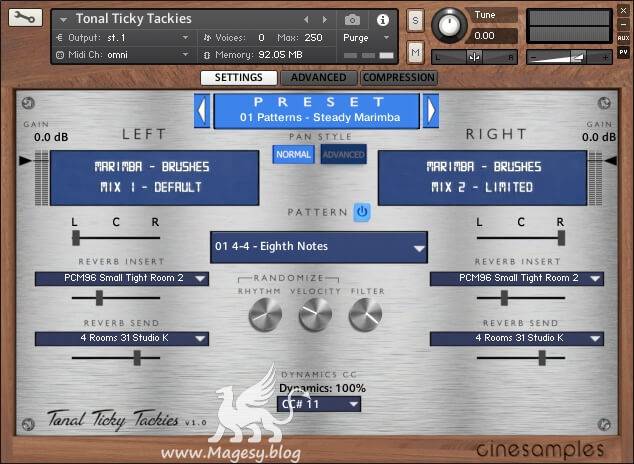Click the Randomize Velocity knob
The width and height of the screenshot is (634, 464).
(315, 314)
